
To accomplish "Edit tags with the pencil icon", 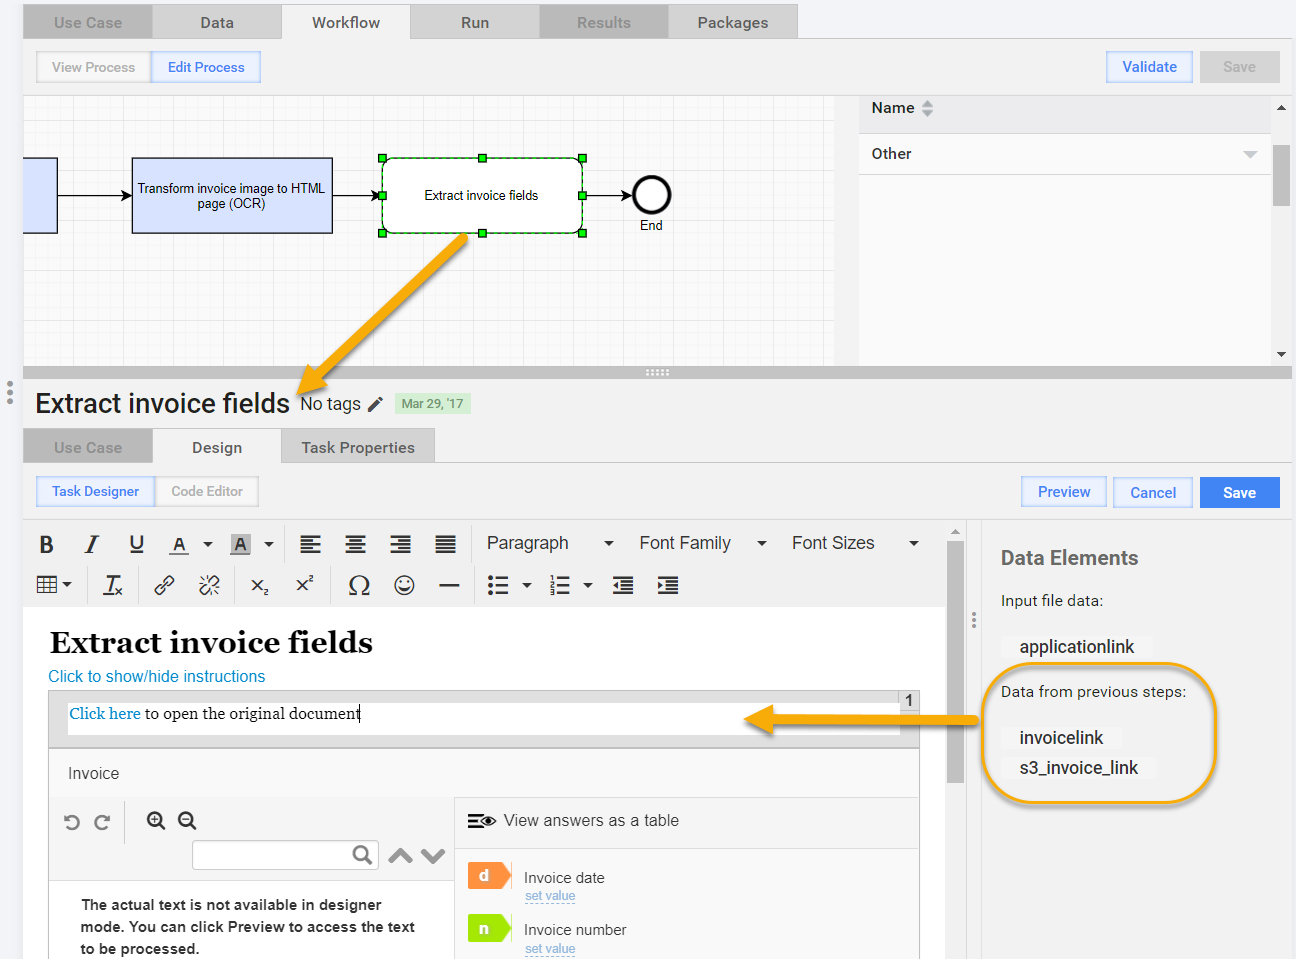I will point(375,404).
